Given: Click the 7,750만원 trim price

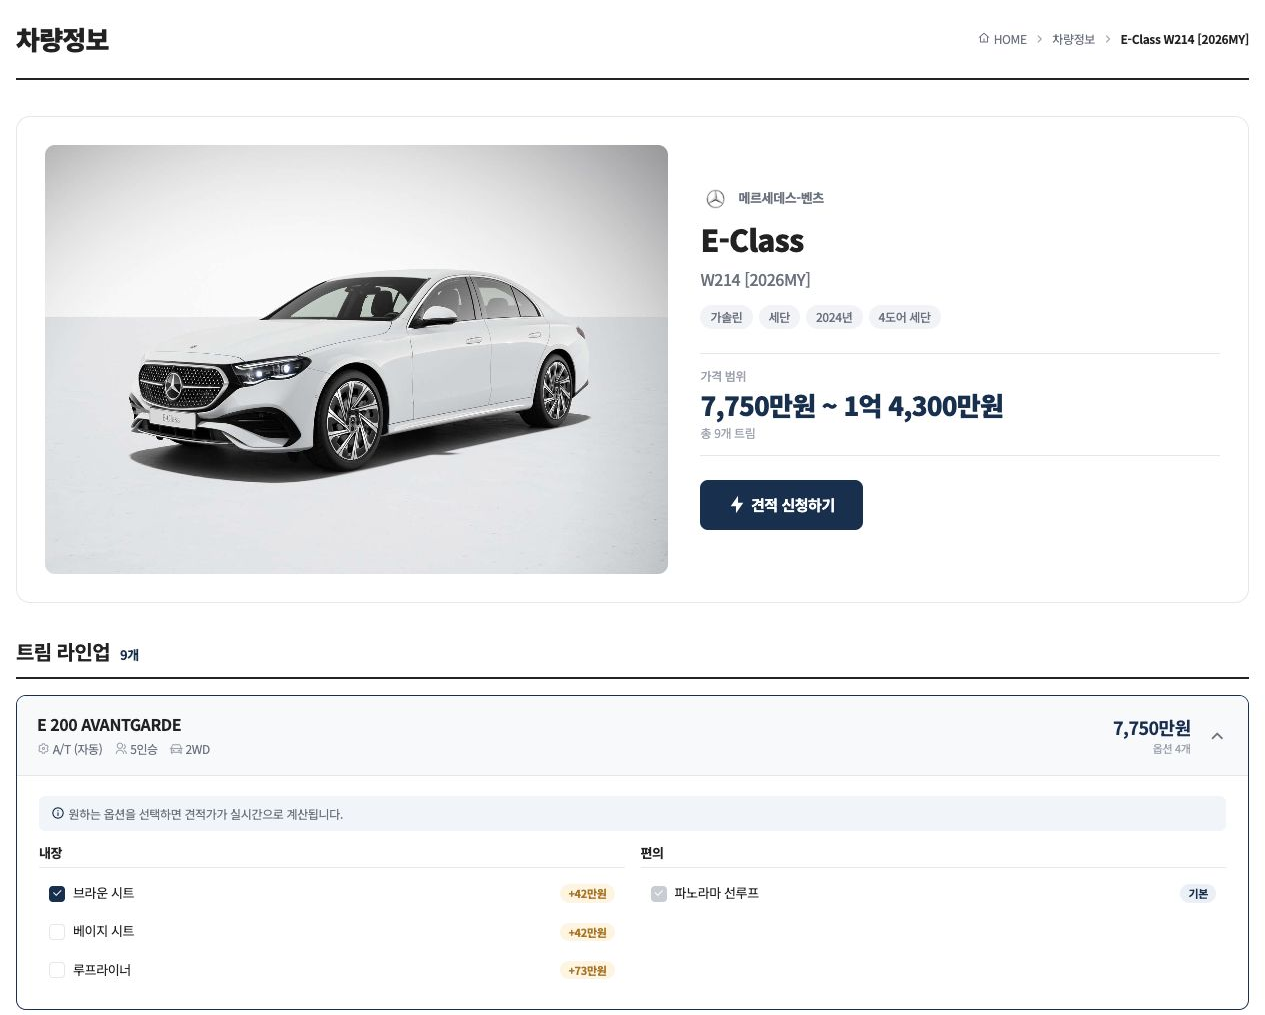Looking at the screenshot, I should tap(1152, 728).
